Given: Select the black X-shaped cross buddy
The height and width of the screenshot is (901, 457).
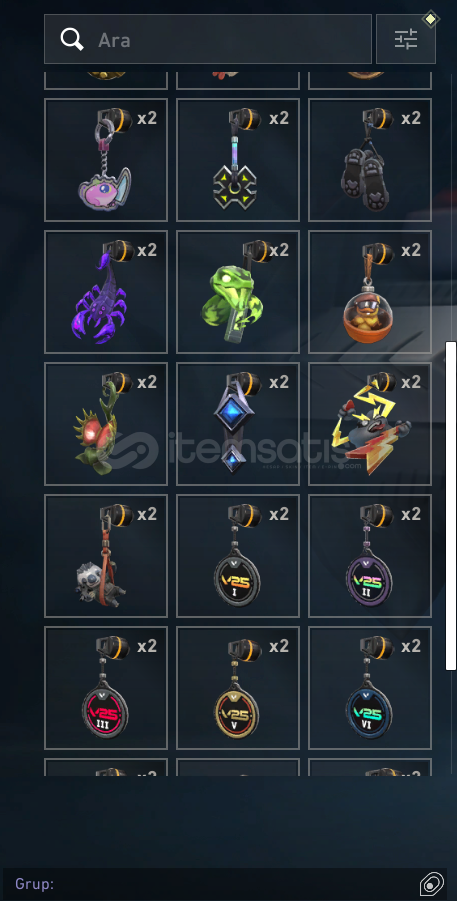Looking at the screenshot, I should click(238, 160).
